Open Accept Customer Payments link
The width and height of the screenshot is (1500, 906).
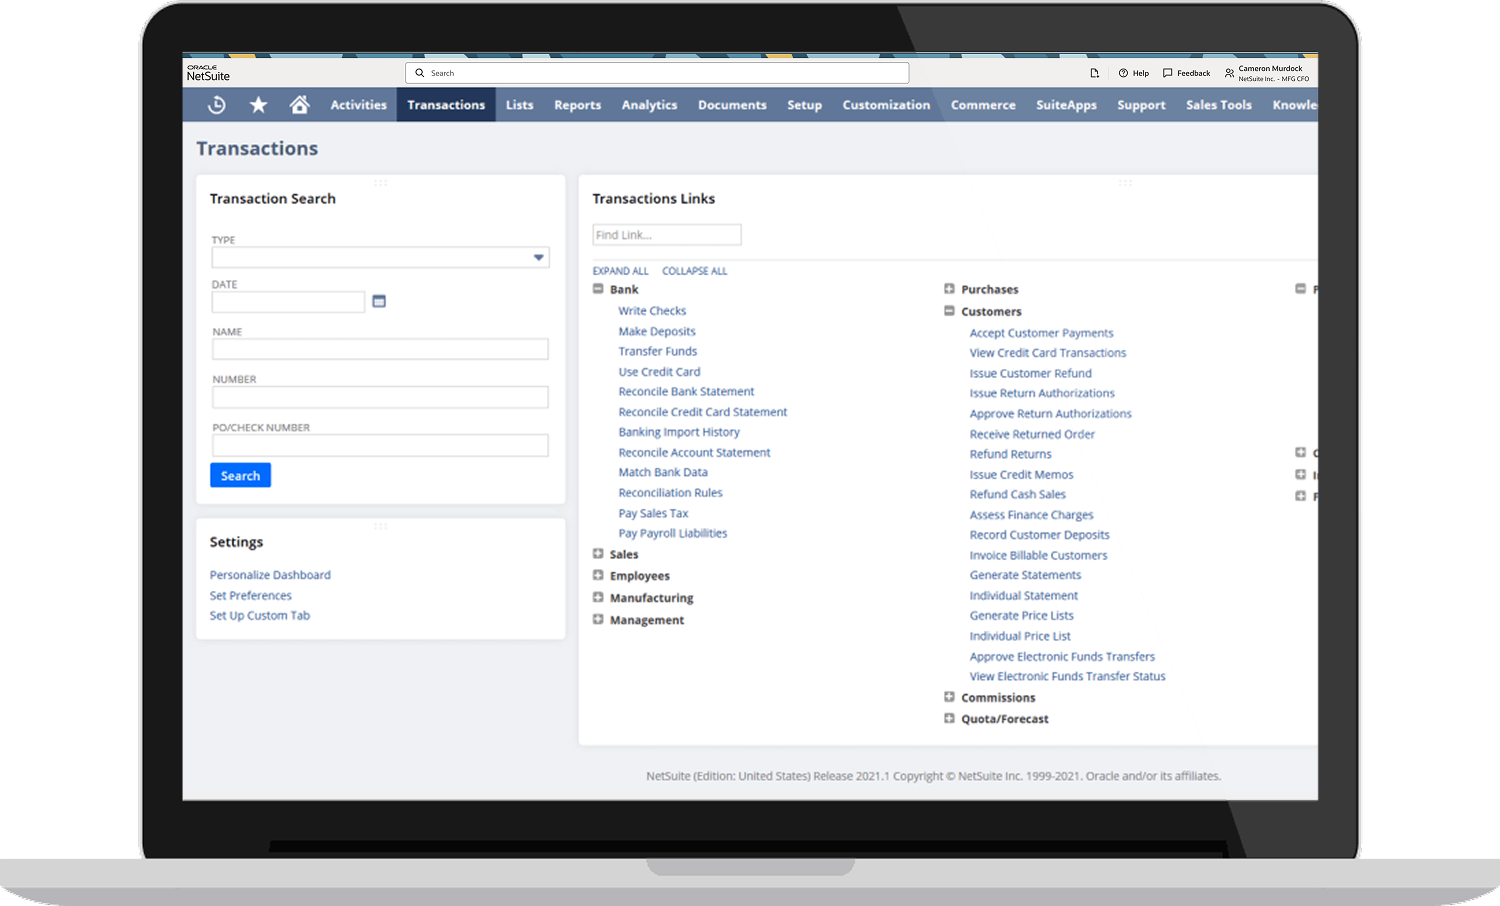coord(1041,333)
